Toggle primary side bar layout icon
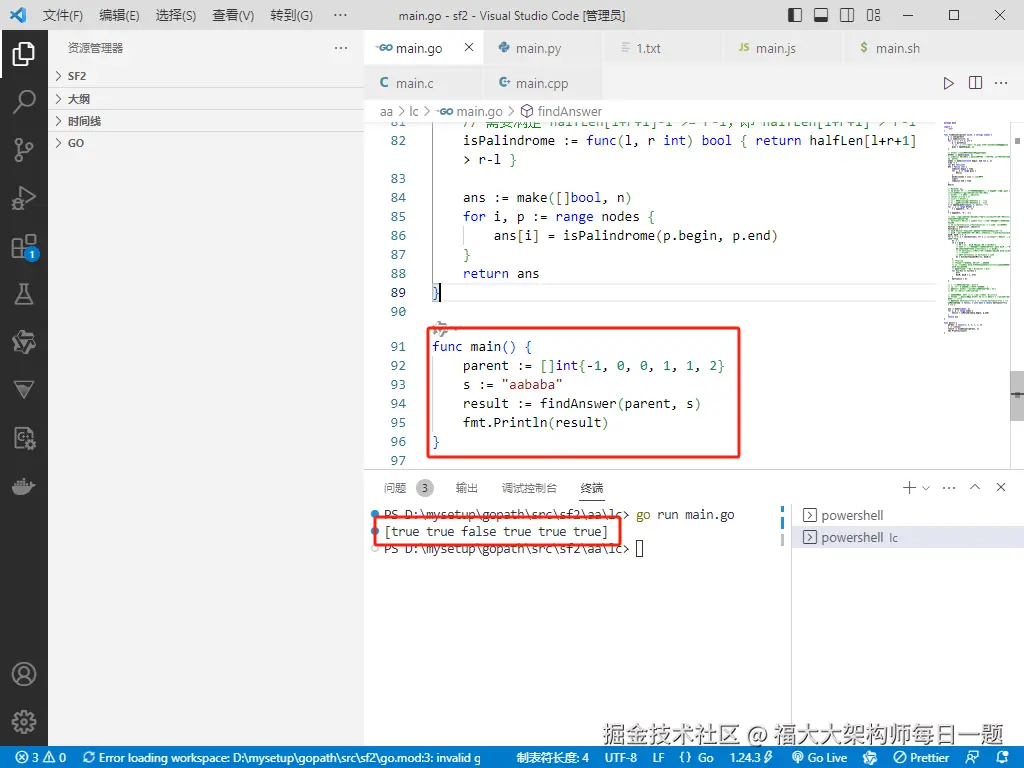Viewport: 1024px width, 768px height. (x=795, y=15)
